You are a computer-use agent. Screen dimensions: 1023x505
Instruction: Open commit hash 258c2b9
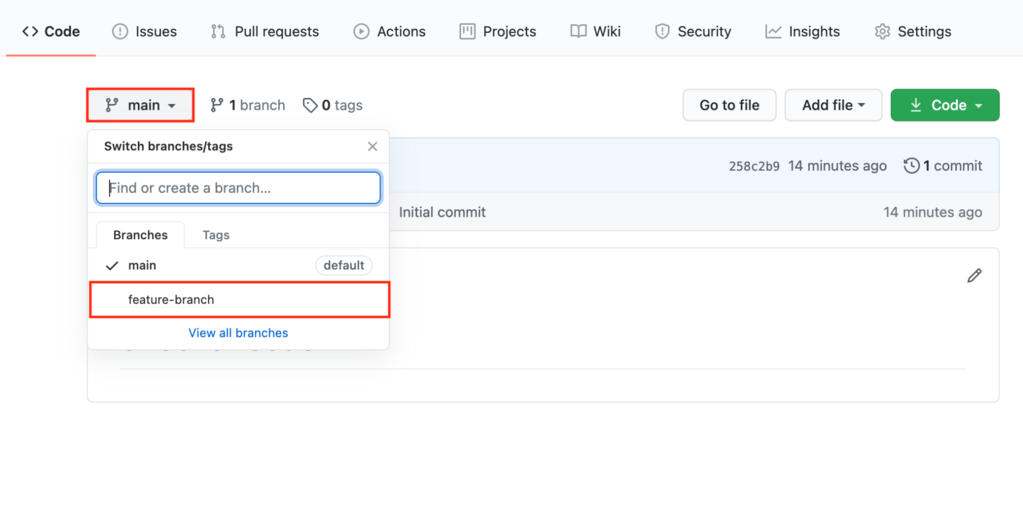(x=754, y=166)
